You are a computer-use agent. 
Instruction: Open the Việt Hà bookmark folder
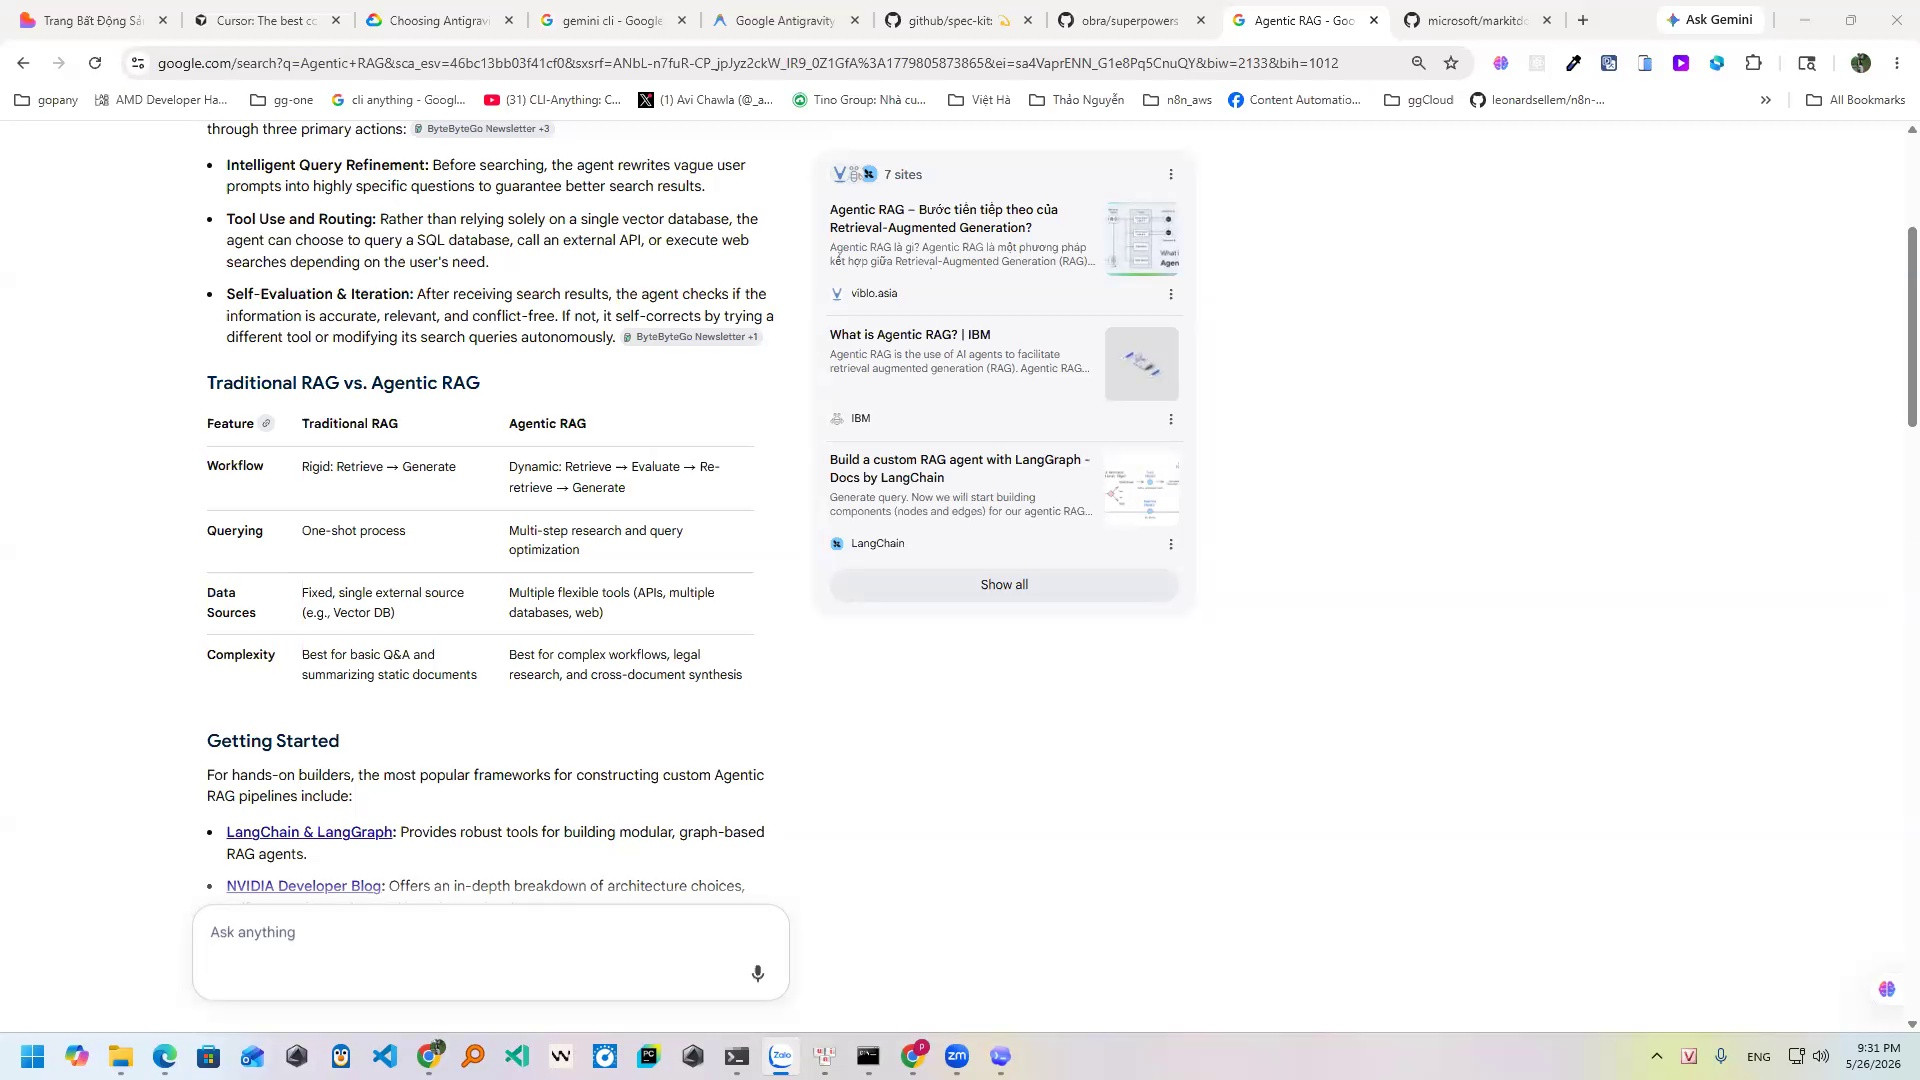tap(979, 100)
